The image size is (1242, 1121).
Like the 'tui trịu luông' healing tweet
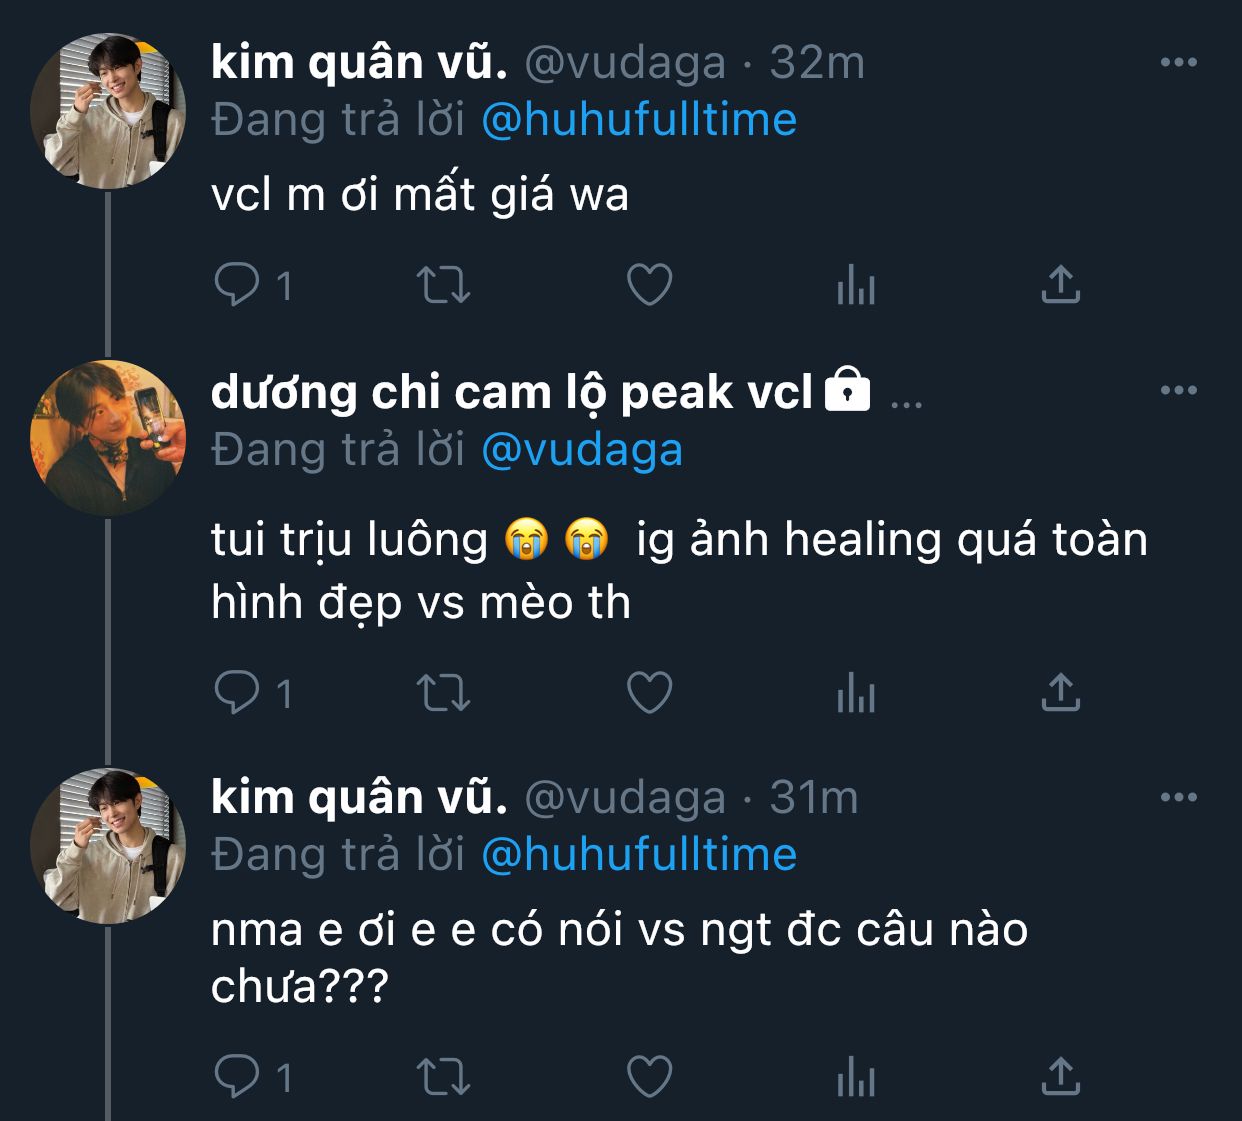point(649,692)
